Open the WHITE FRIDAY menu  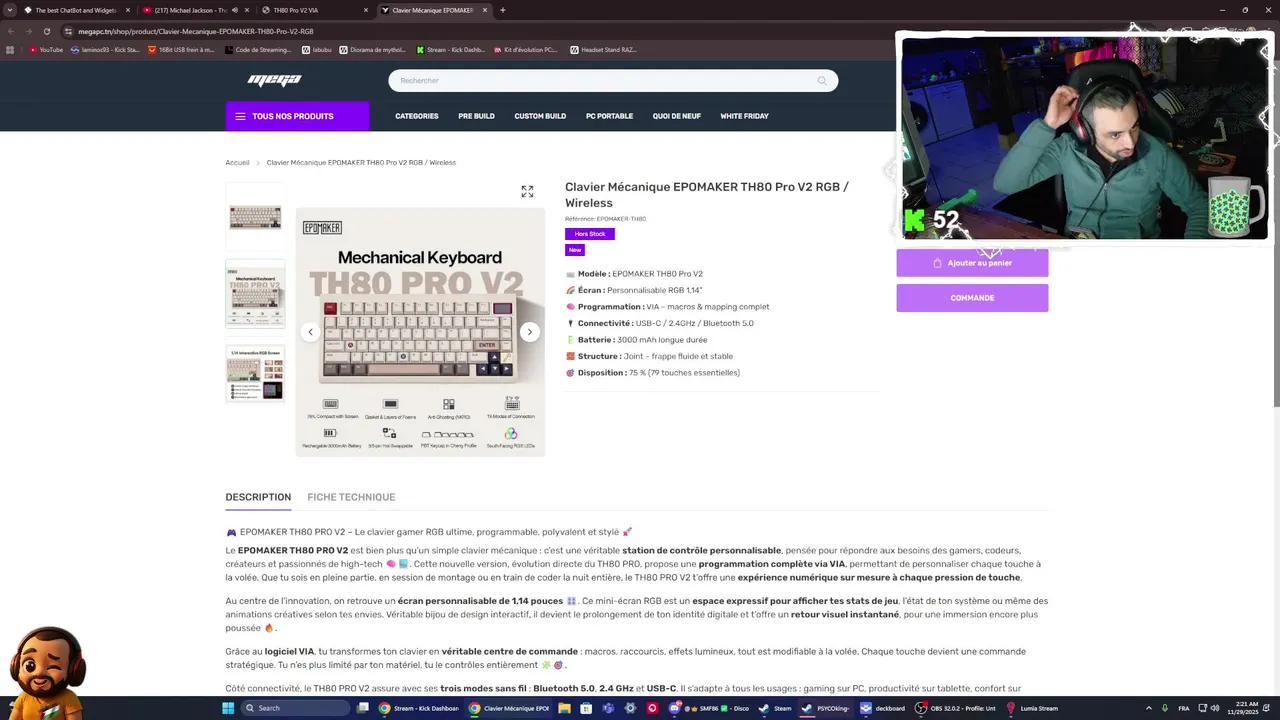(x=744, y=116)
